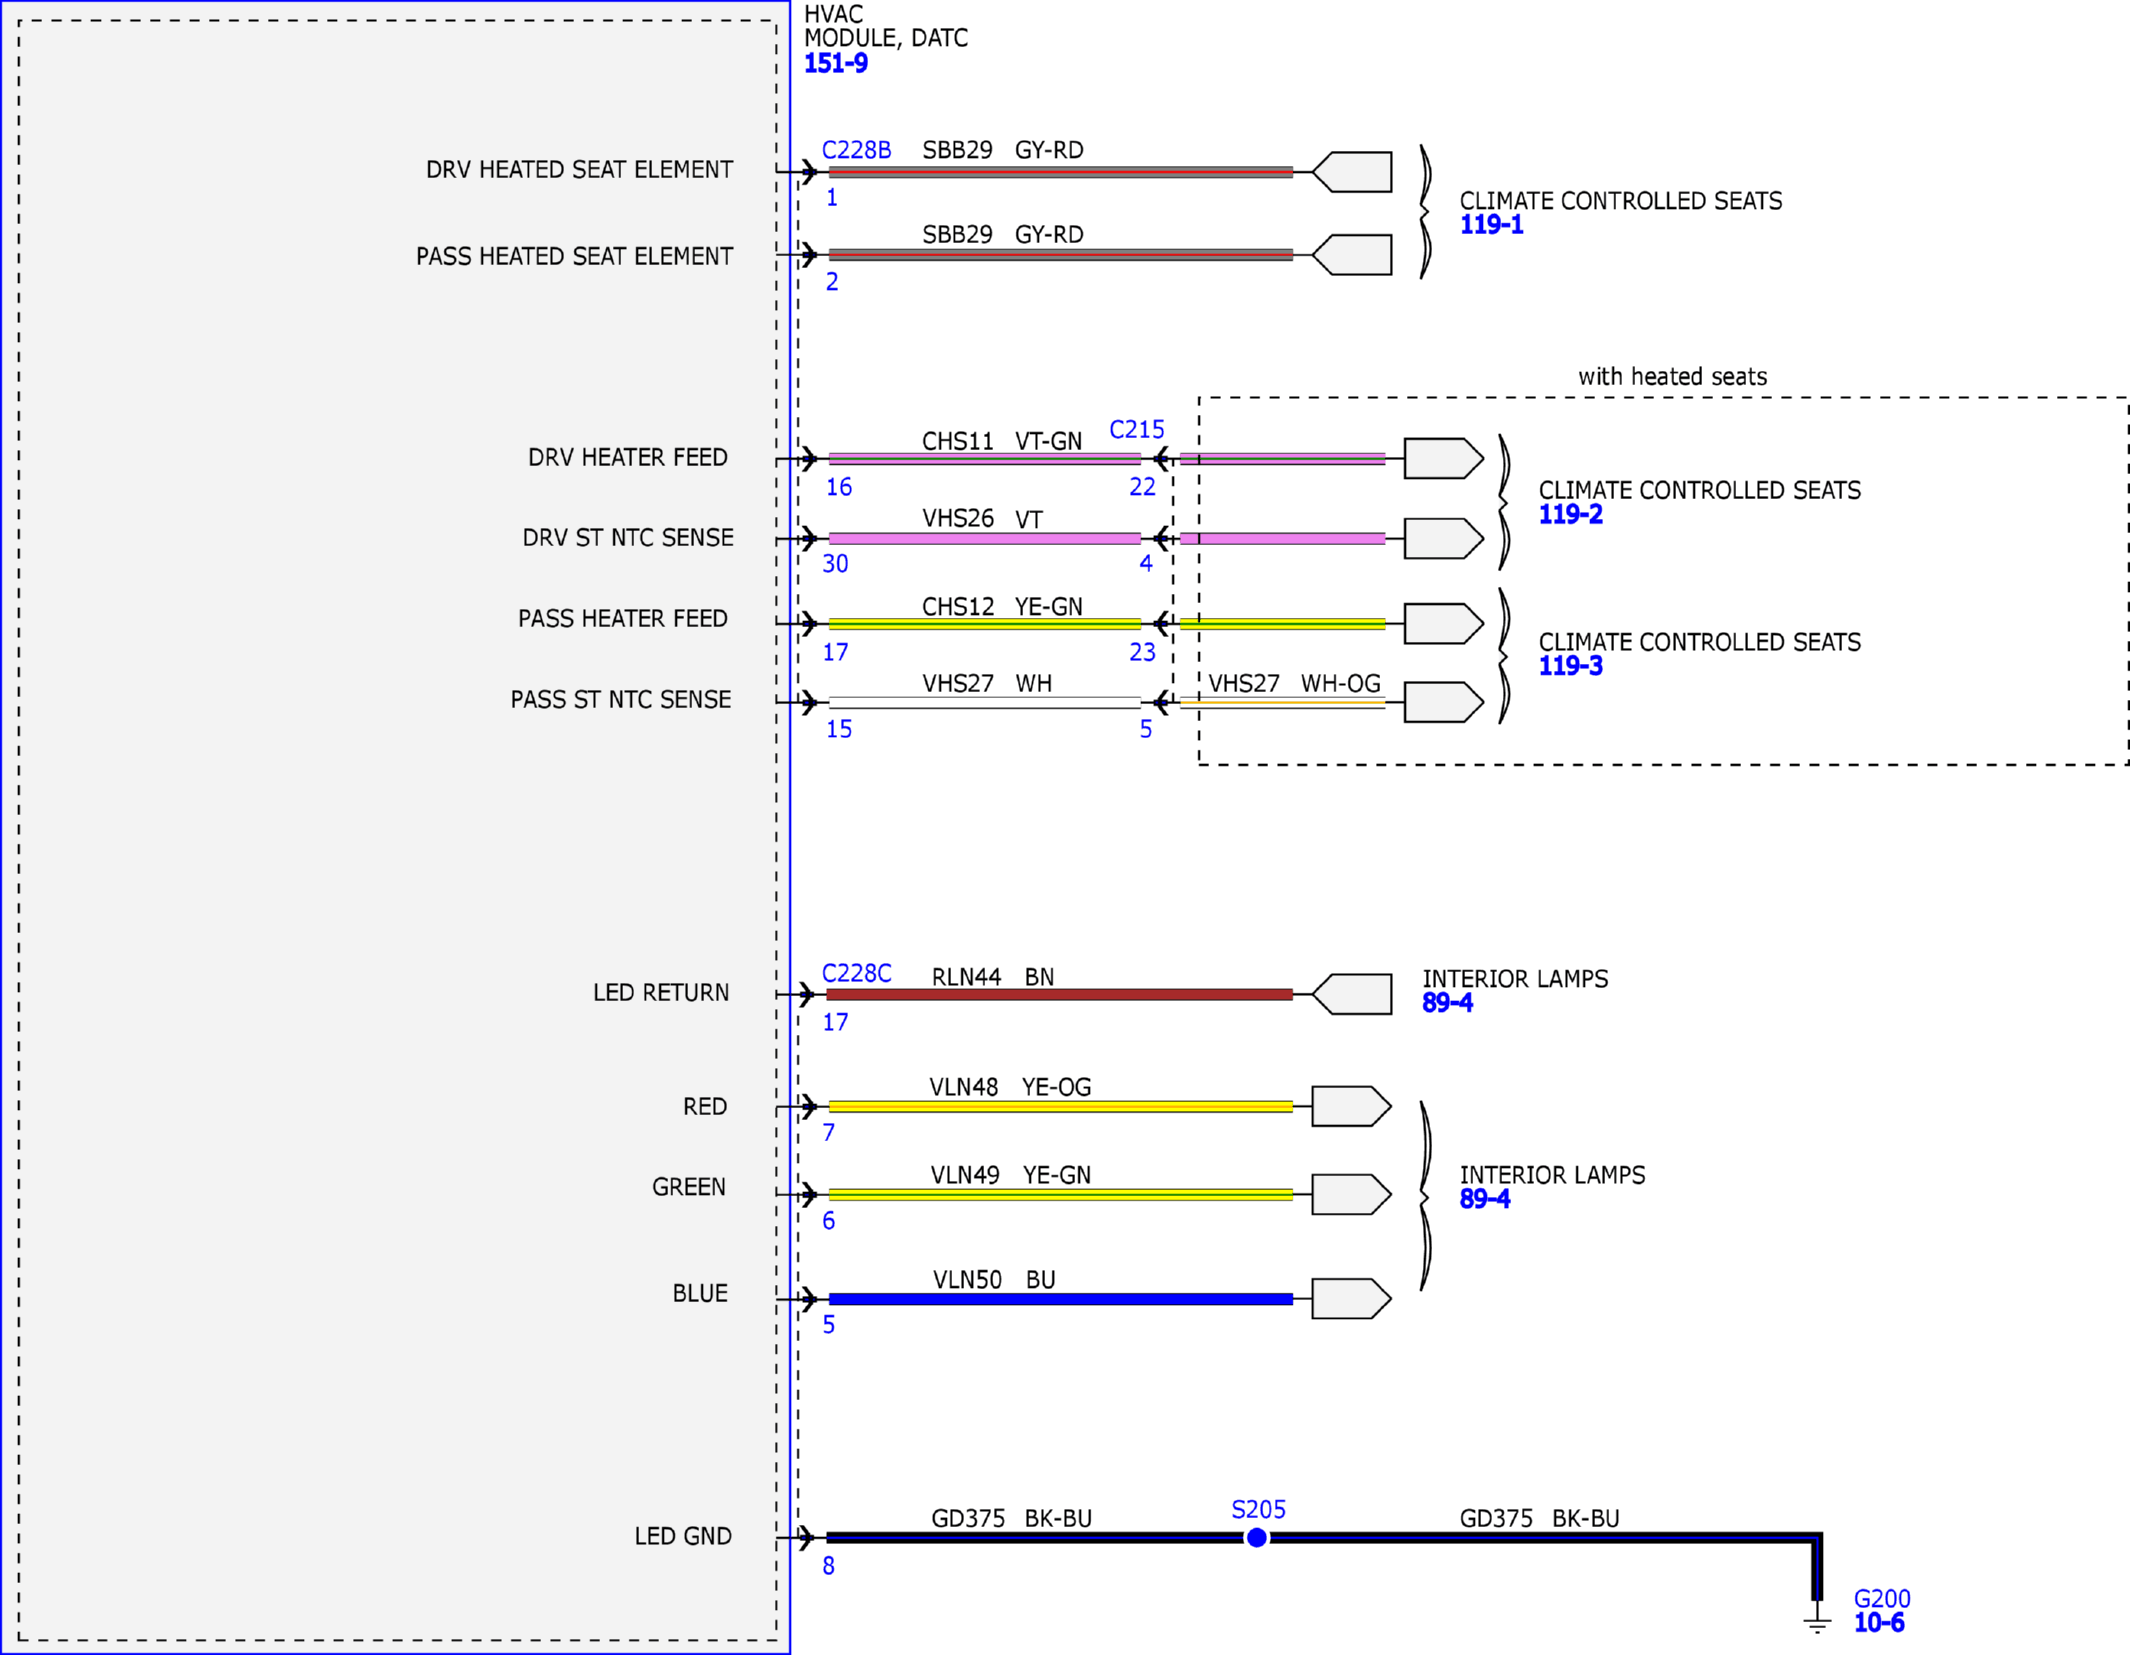Select connector label C228C
Image resolution: width=2130 pixels, height=1655 pixels.
(856, 974)
